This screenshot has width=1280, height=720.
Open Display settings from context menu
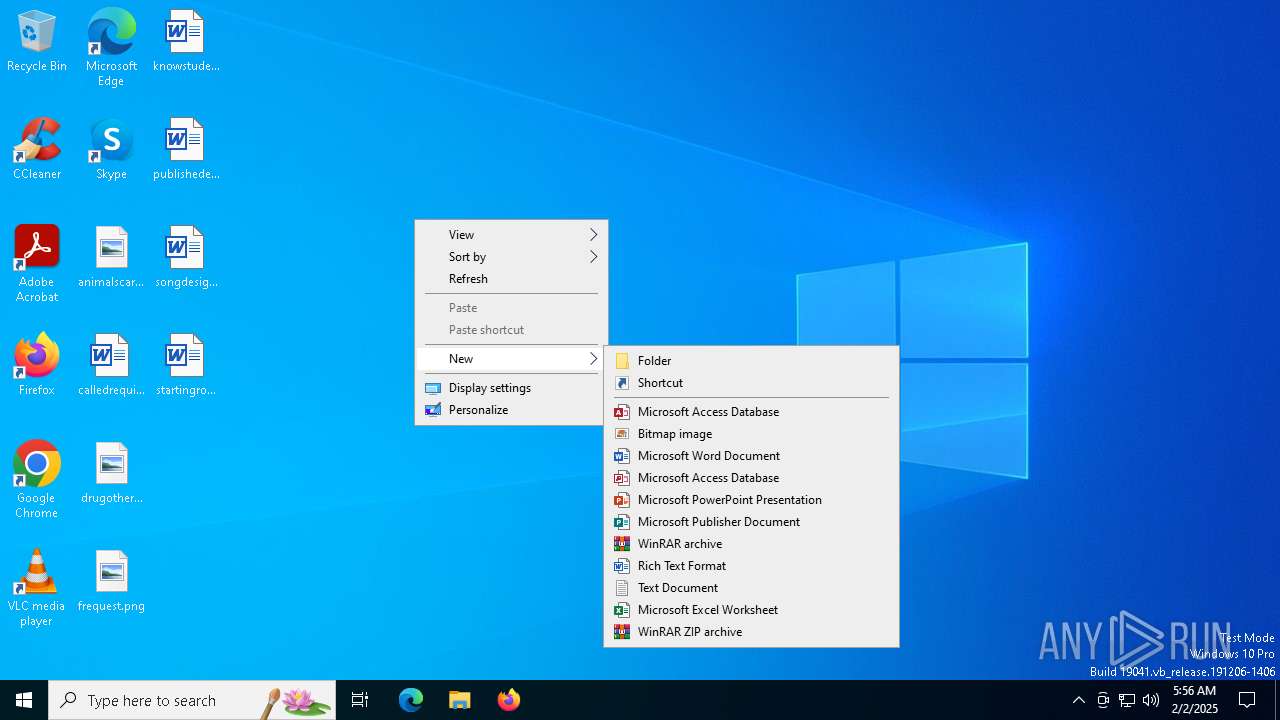tap(511, 388)
